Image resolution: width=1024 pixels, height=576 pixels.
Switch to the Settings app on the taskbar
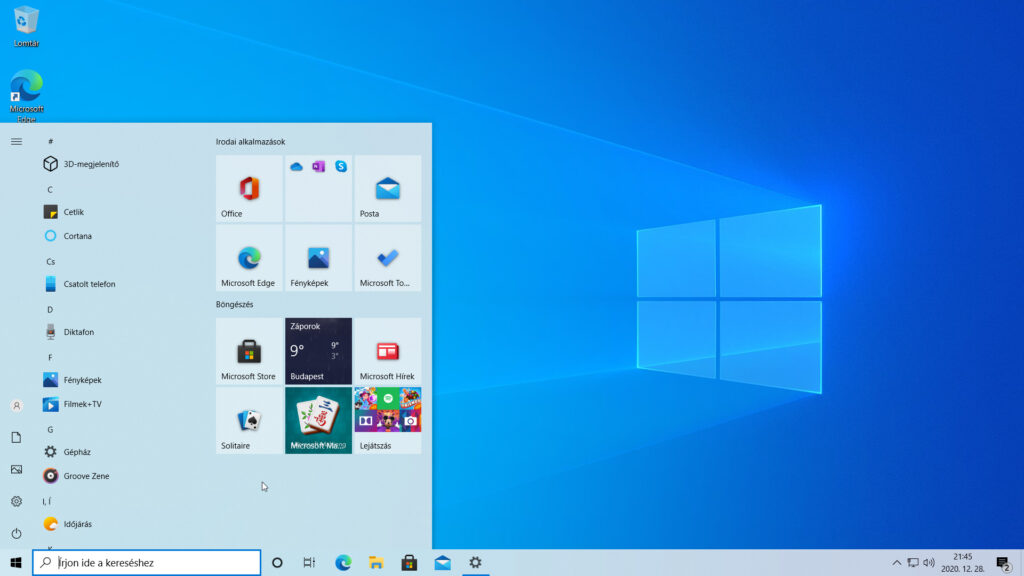coord(475,562)
